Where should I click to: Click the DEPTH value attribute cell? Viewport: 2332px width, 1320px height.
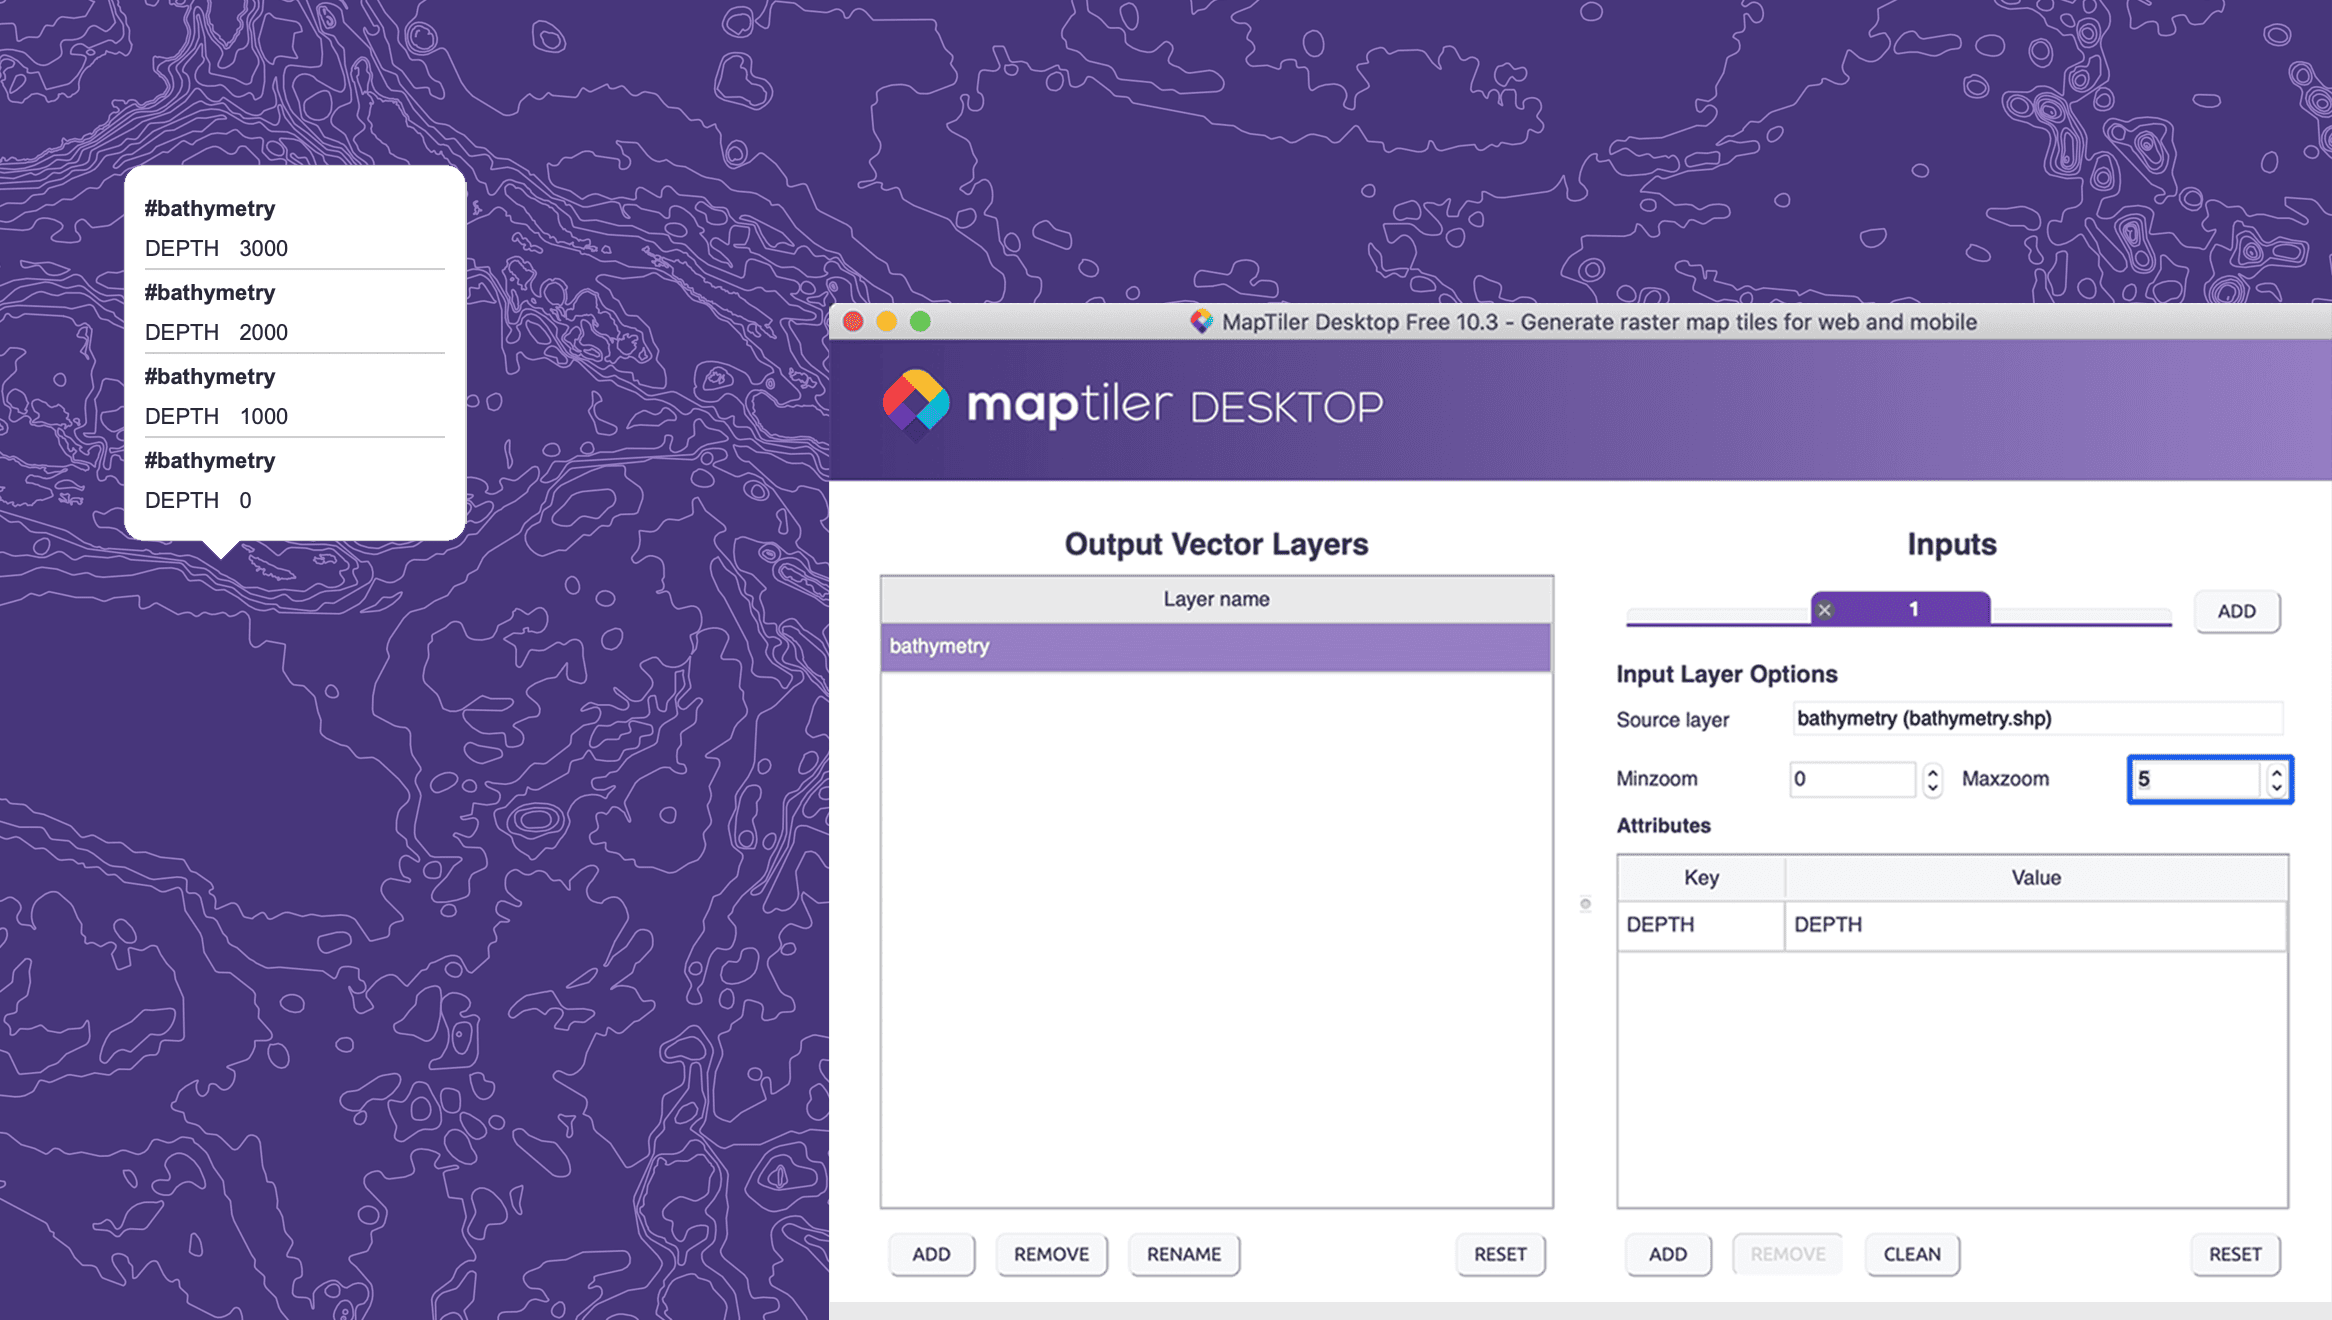(2034, 924)
